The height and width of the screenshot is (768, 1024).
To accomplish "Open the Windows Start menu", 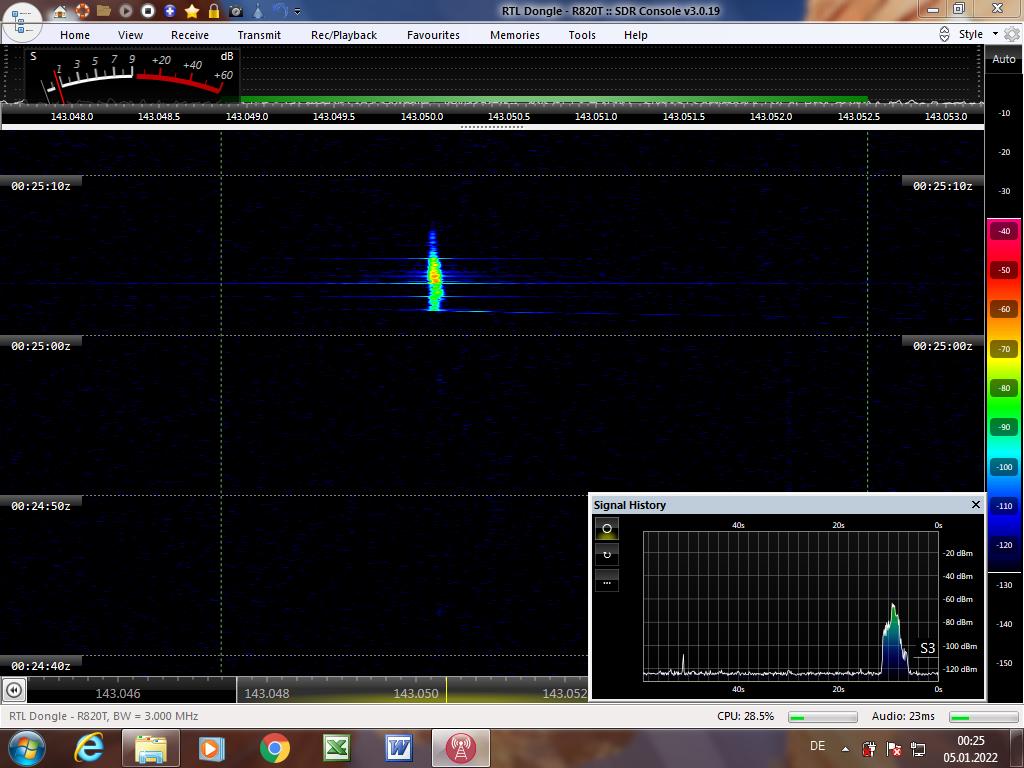I will 27,748.
